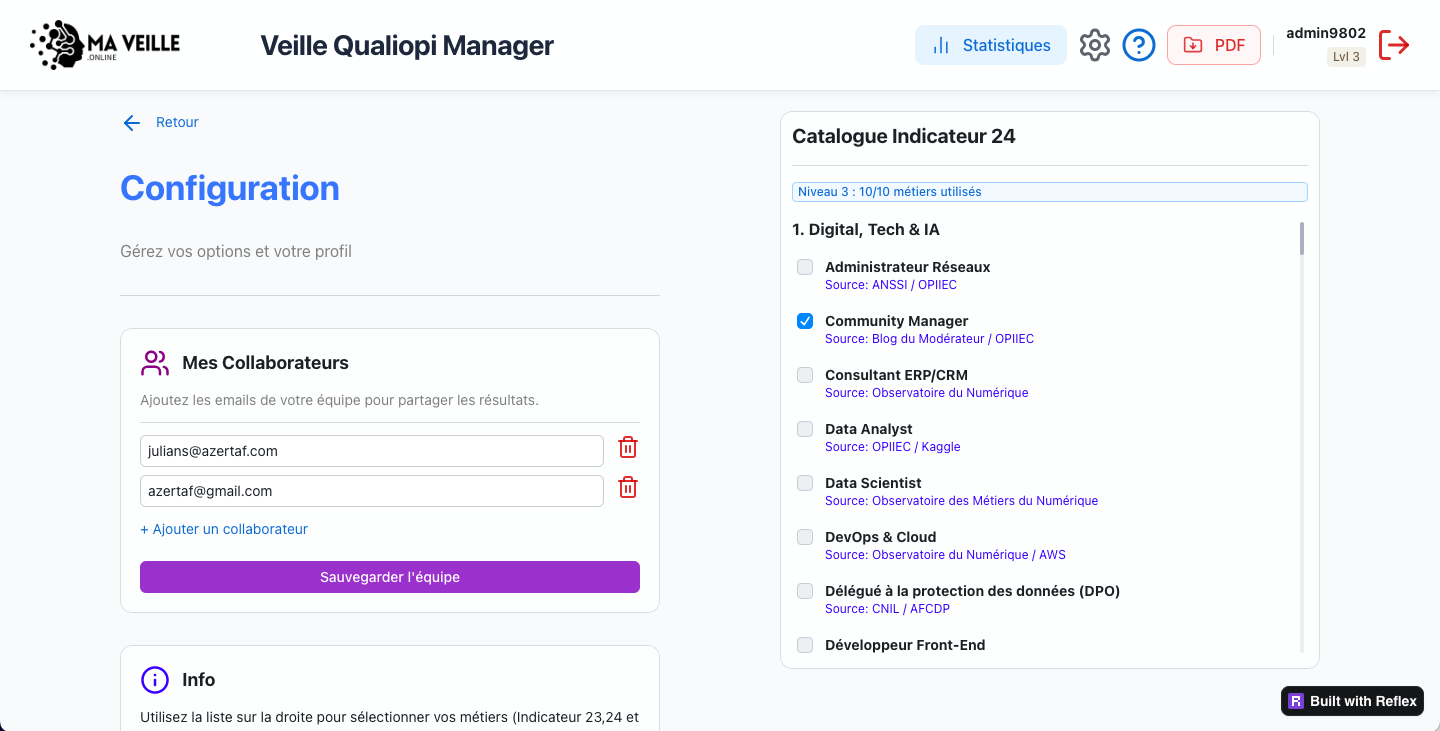Enable the Data Analyst checkbox
This screenshot has height=731, width=1440.
click(805, 429)
